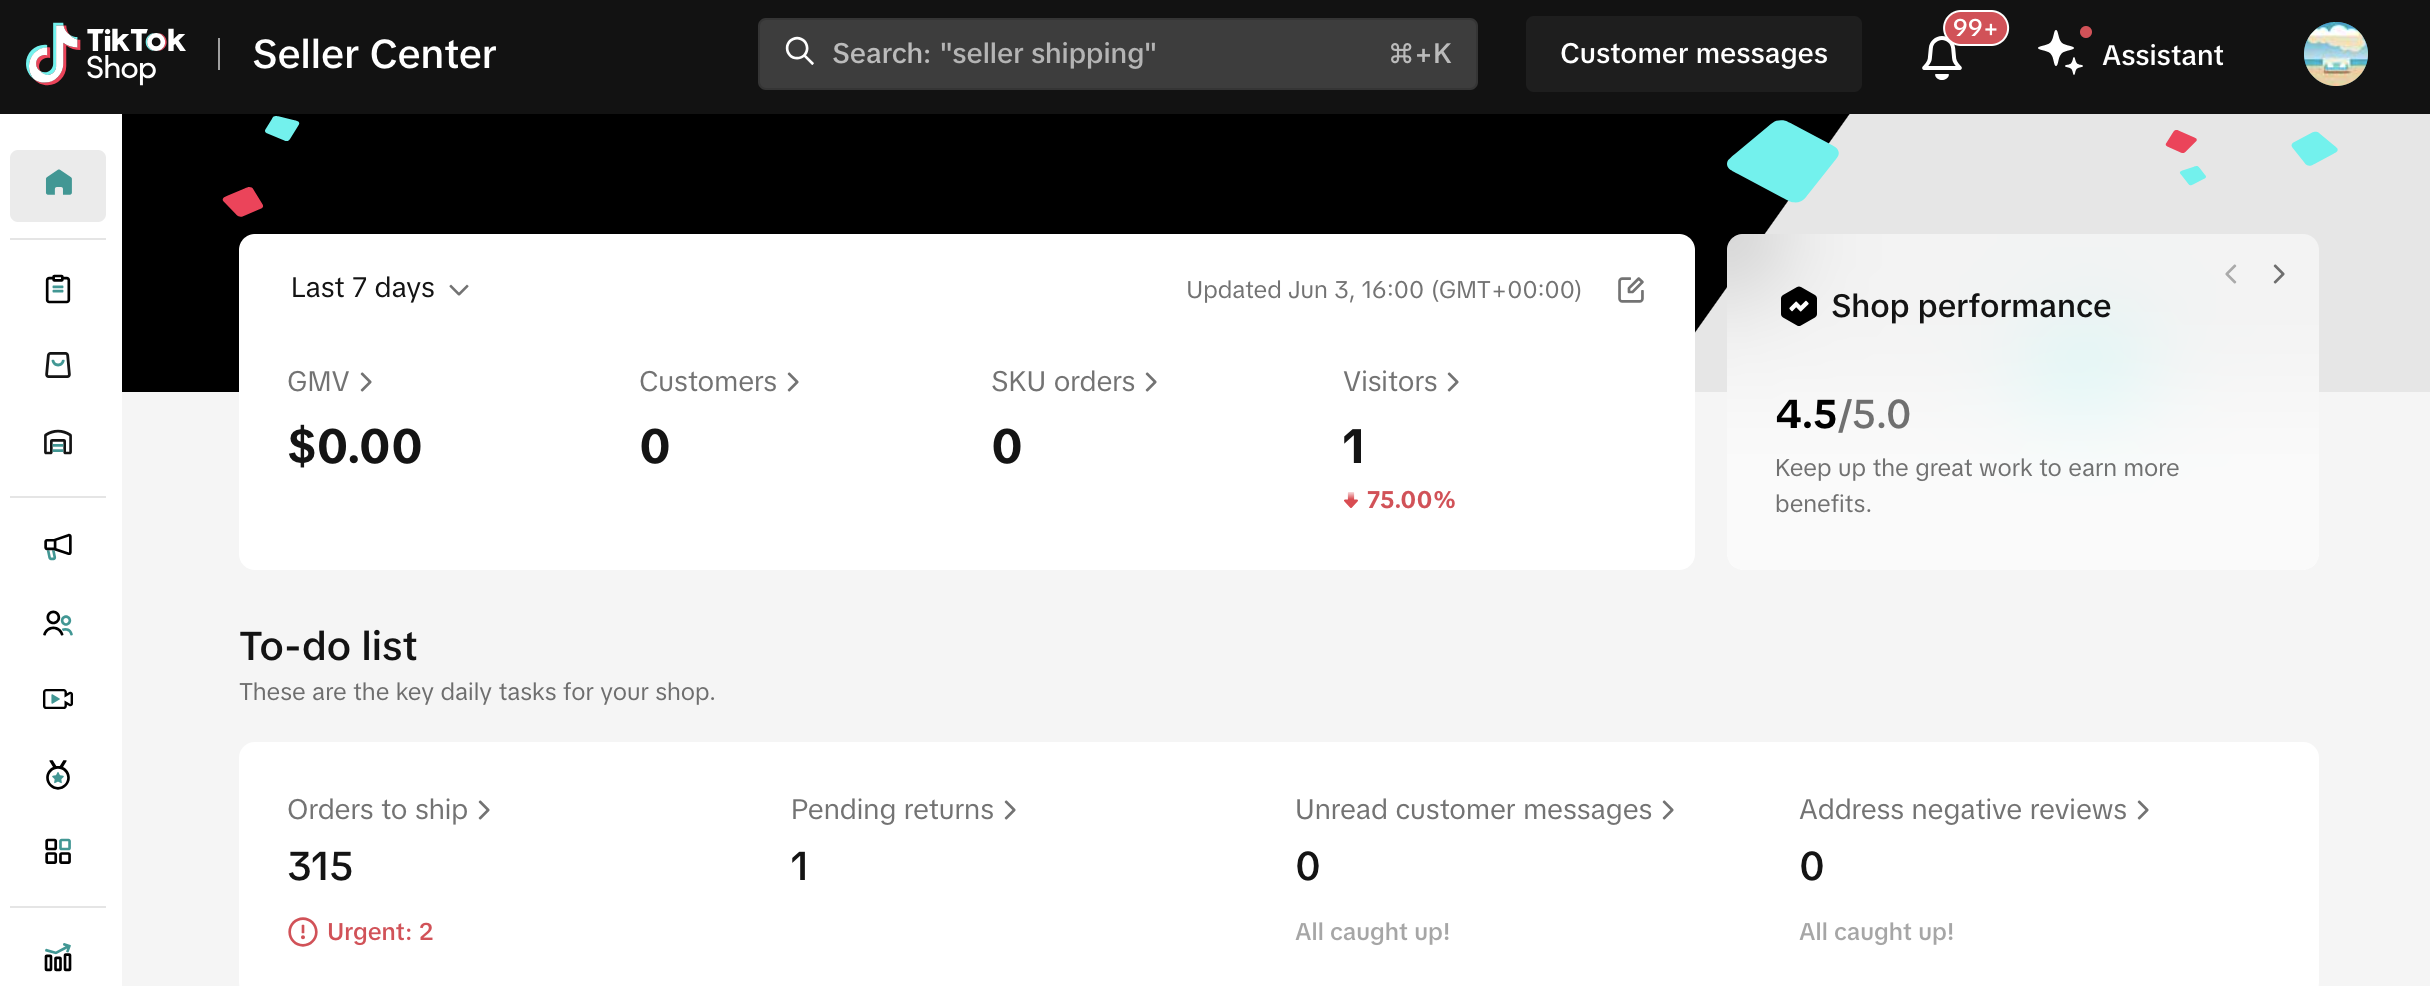Open Pending returns details
This screenshot has height=986, width=2430.
pos(903,810)
